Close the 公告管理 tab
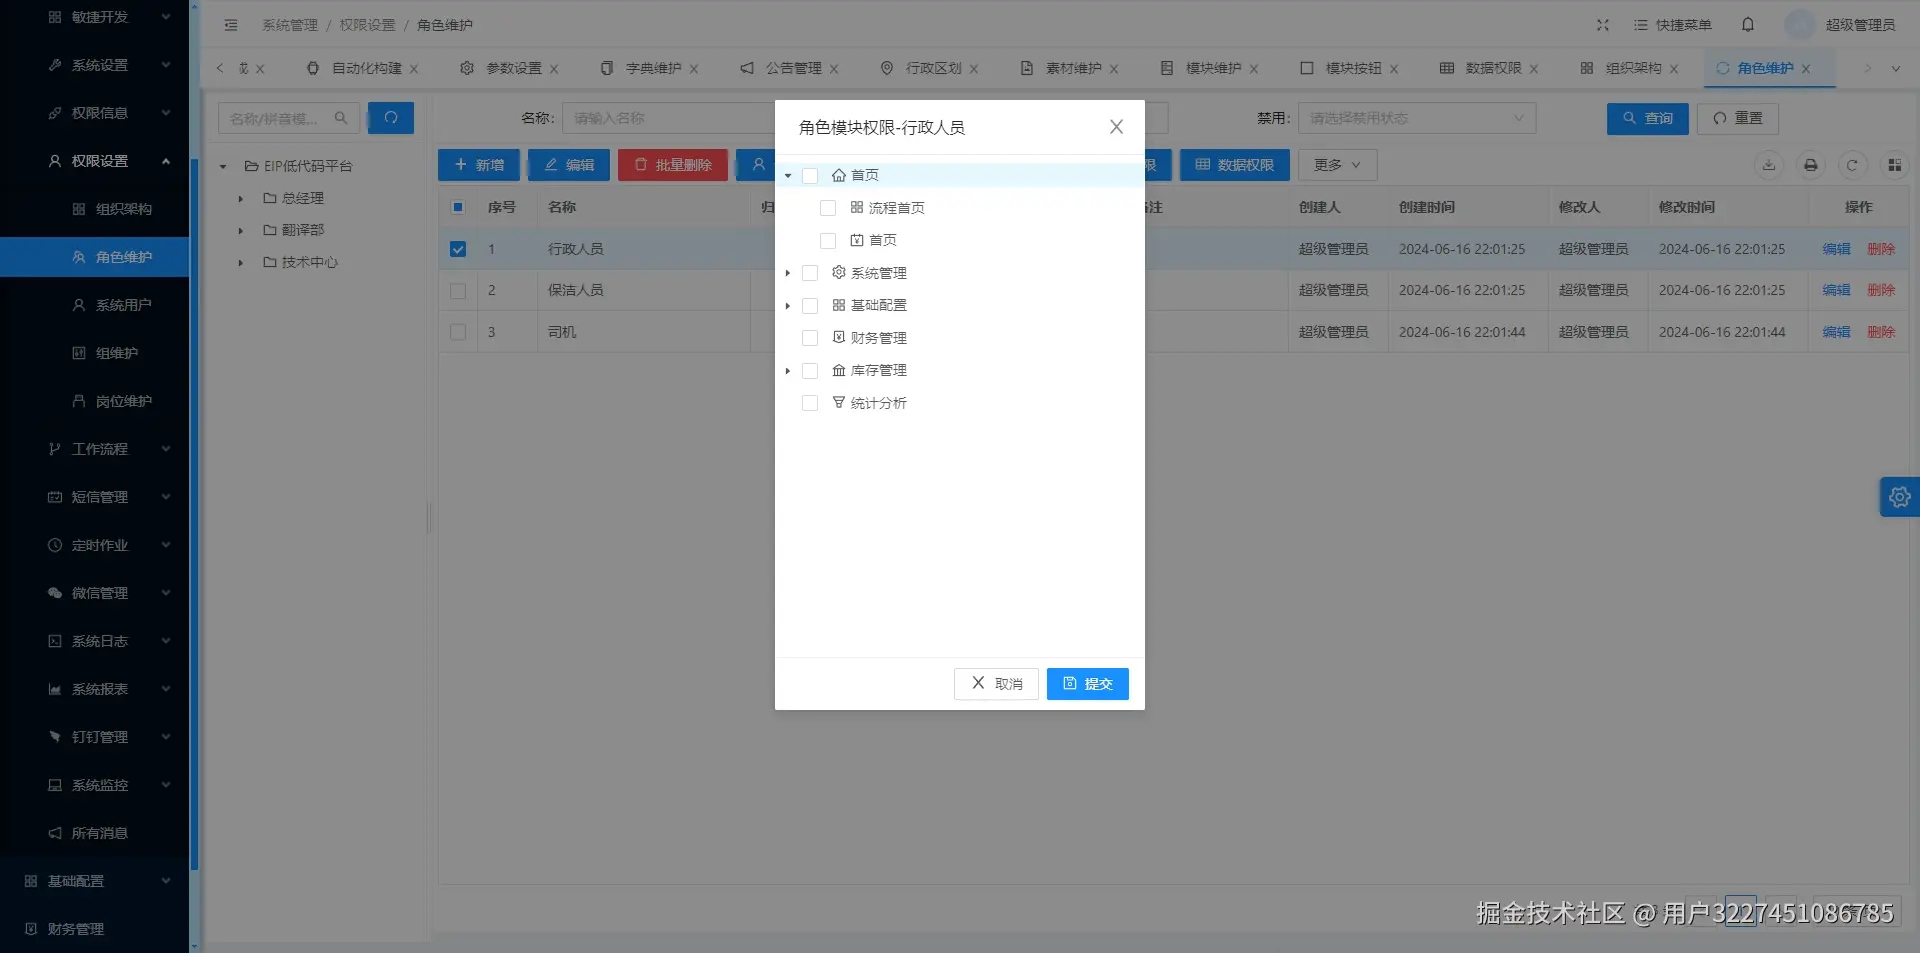 pyautogui.click(x=834, y=69)
